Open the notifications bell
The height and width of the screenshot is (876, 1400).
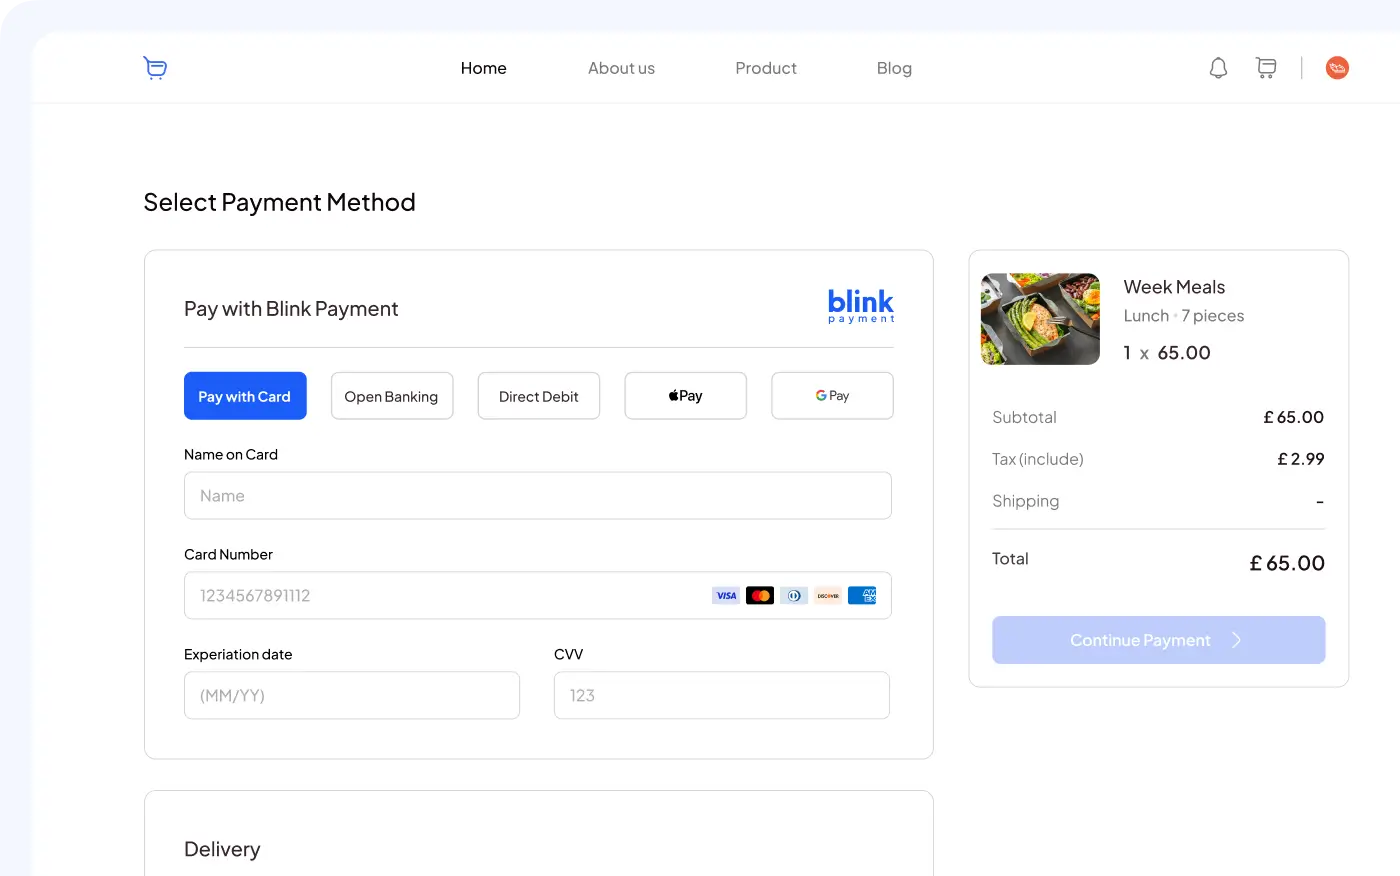[1218, 68]
